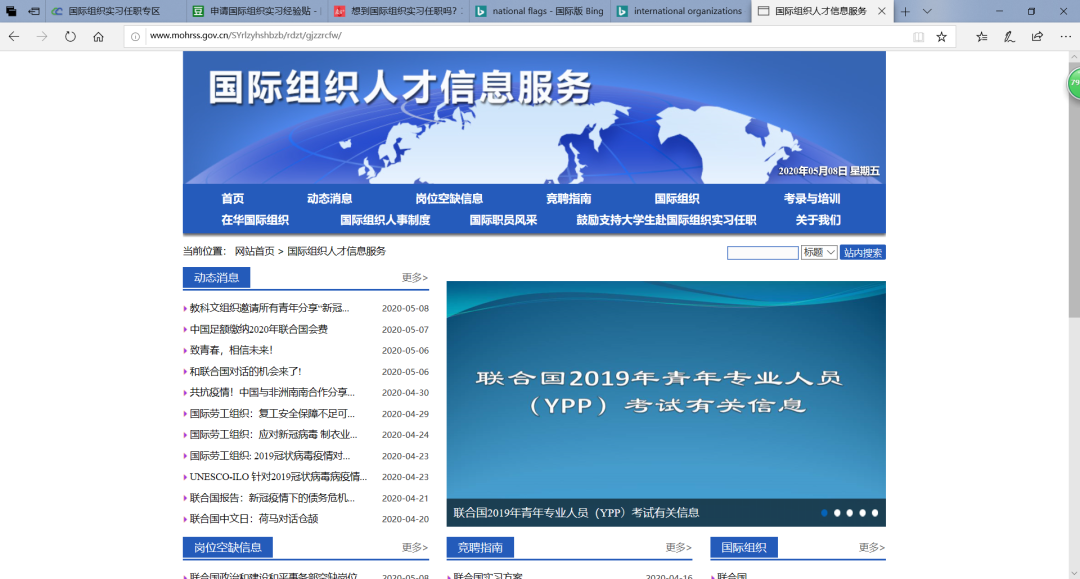Image resolution: width=1080 pixels, height=579 pixels.
Task: Click the Home icon in toolbar
Action: click(x=98, y=36)
